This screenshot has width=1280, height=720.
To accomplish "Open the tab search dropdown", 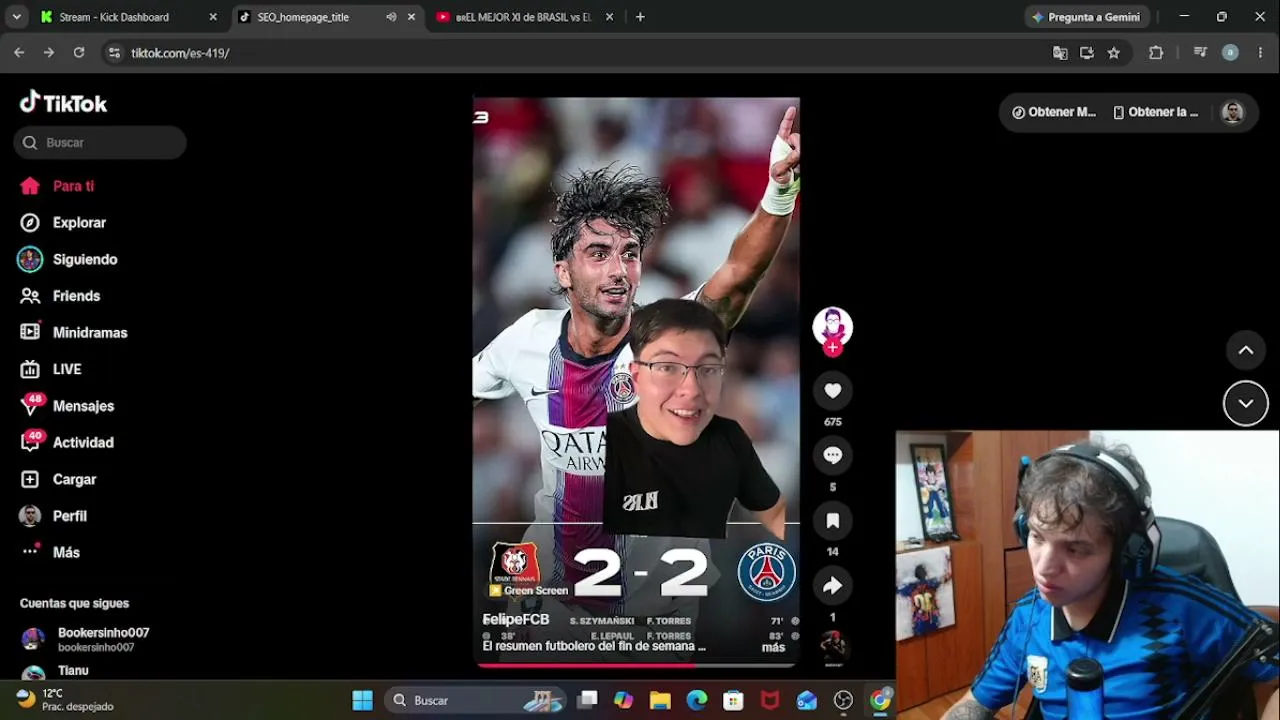I will click(16, 17).
